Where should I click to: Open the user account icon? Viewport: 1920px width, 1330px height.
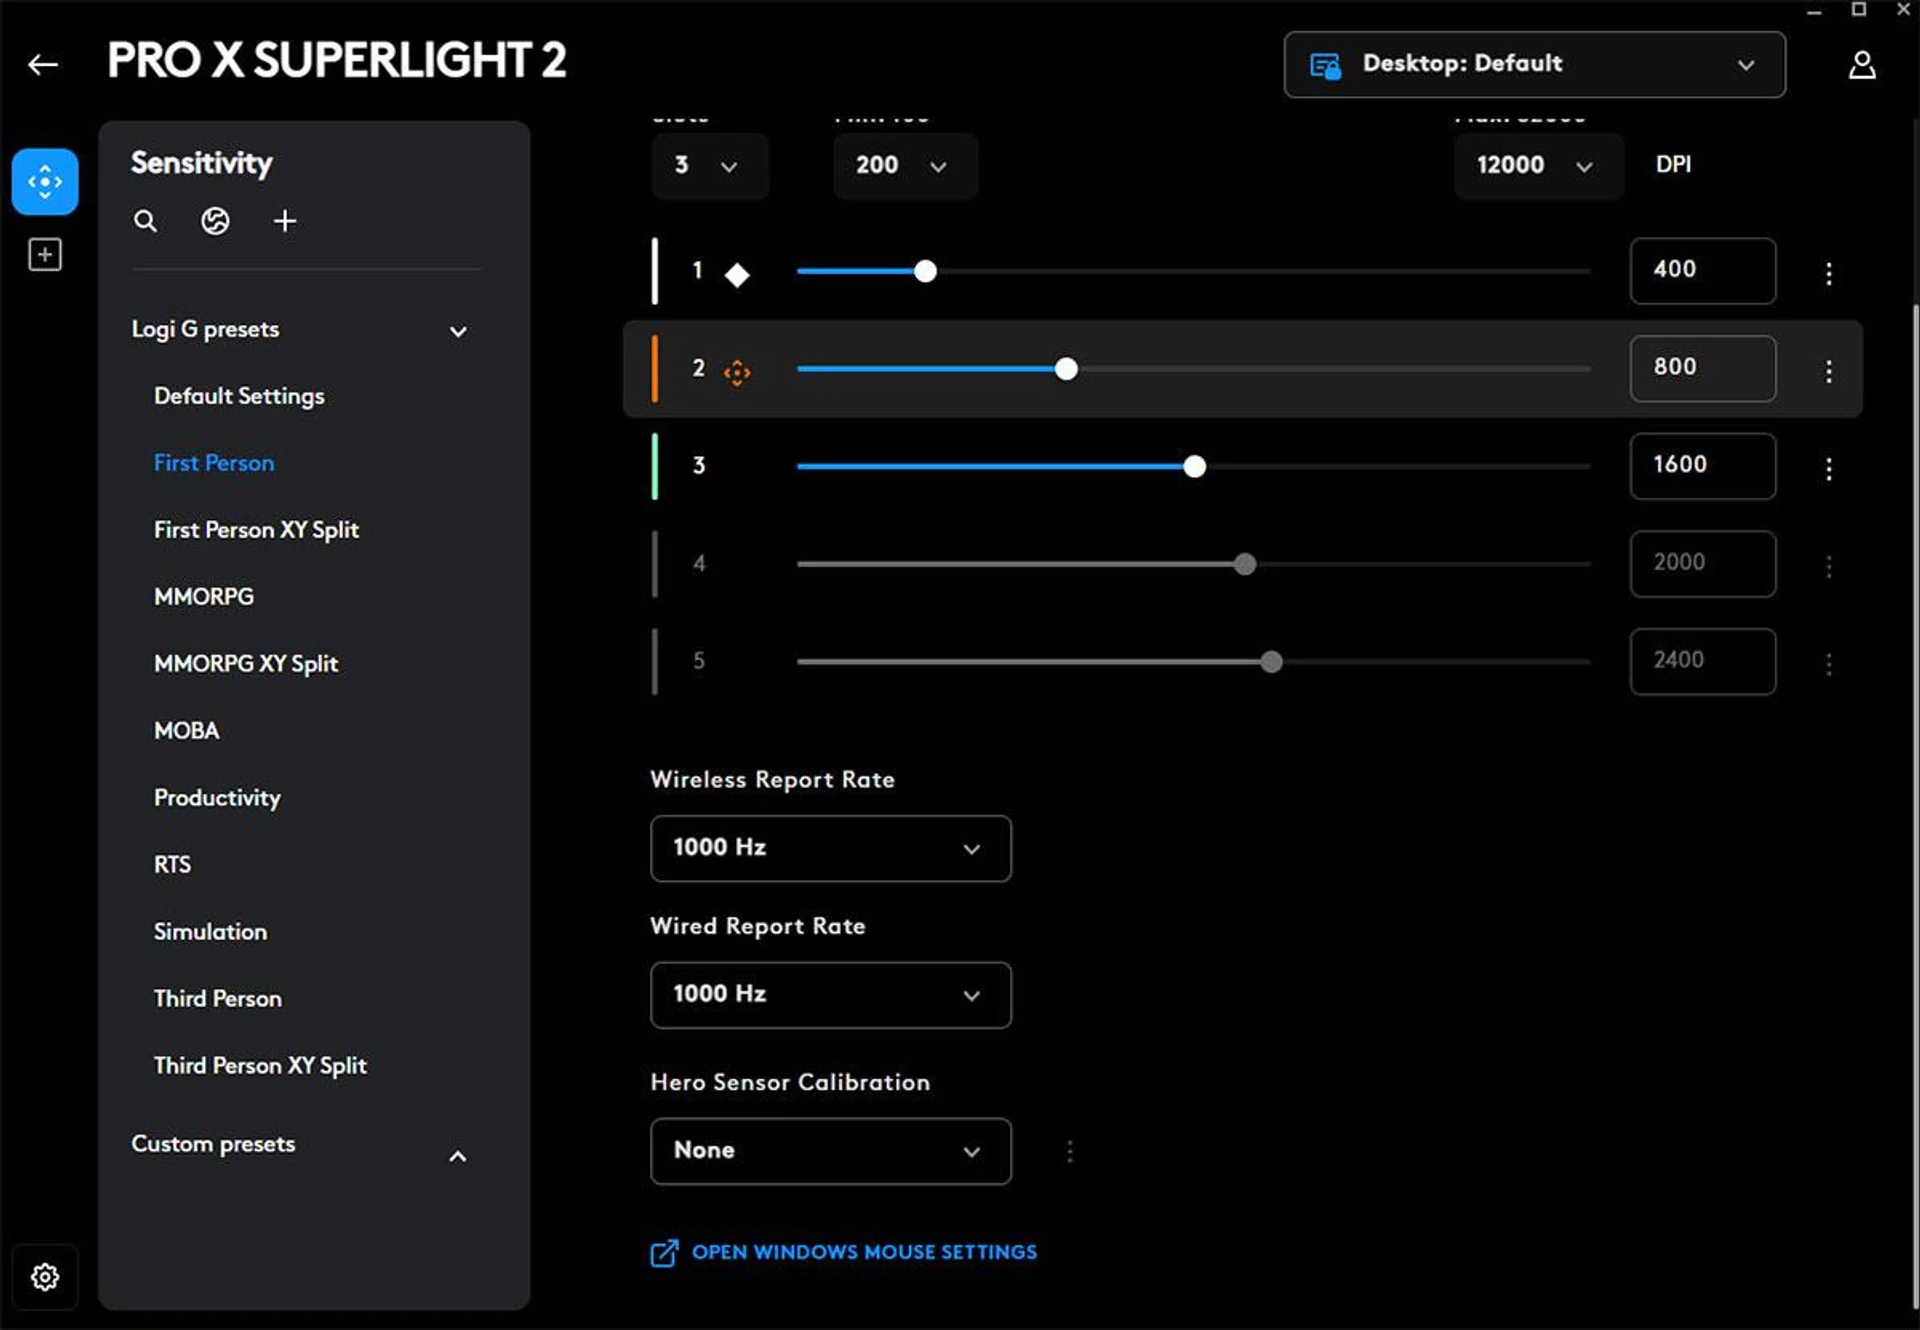click(1861, 65)
